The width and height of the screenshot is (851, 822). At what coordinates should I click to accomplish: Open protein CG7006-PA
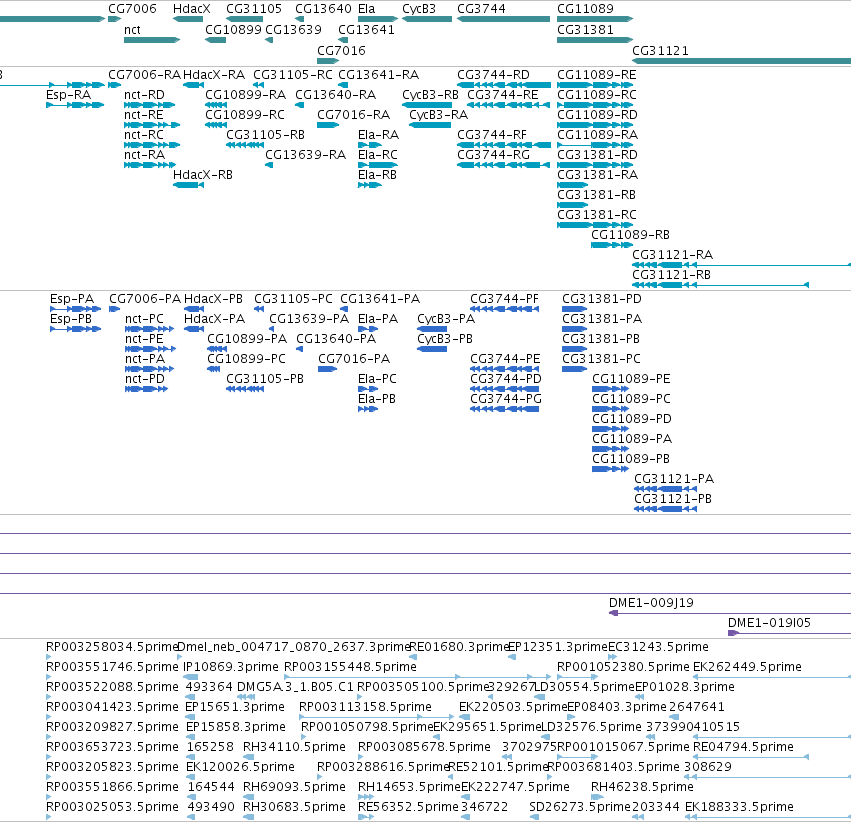pos(145,298)
